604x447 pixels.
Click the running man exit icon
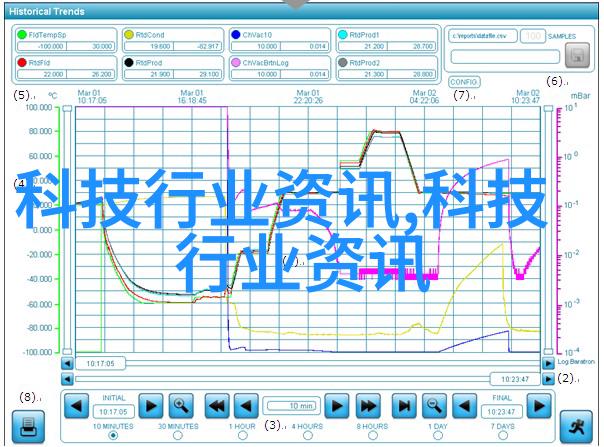click(x=576, y=426)
